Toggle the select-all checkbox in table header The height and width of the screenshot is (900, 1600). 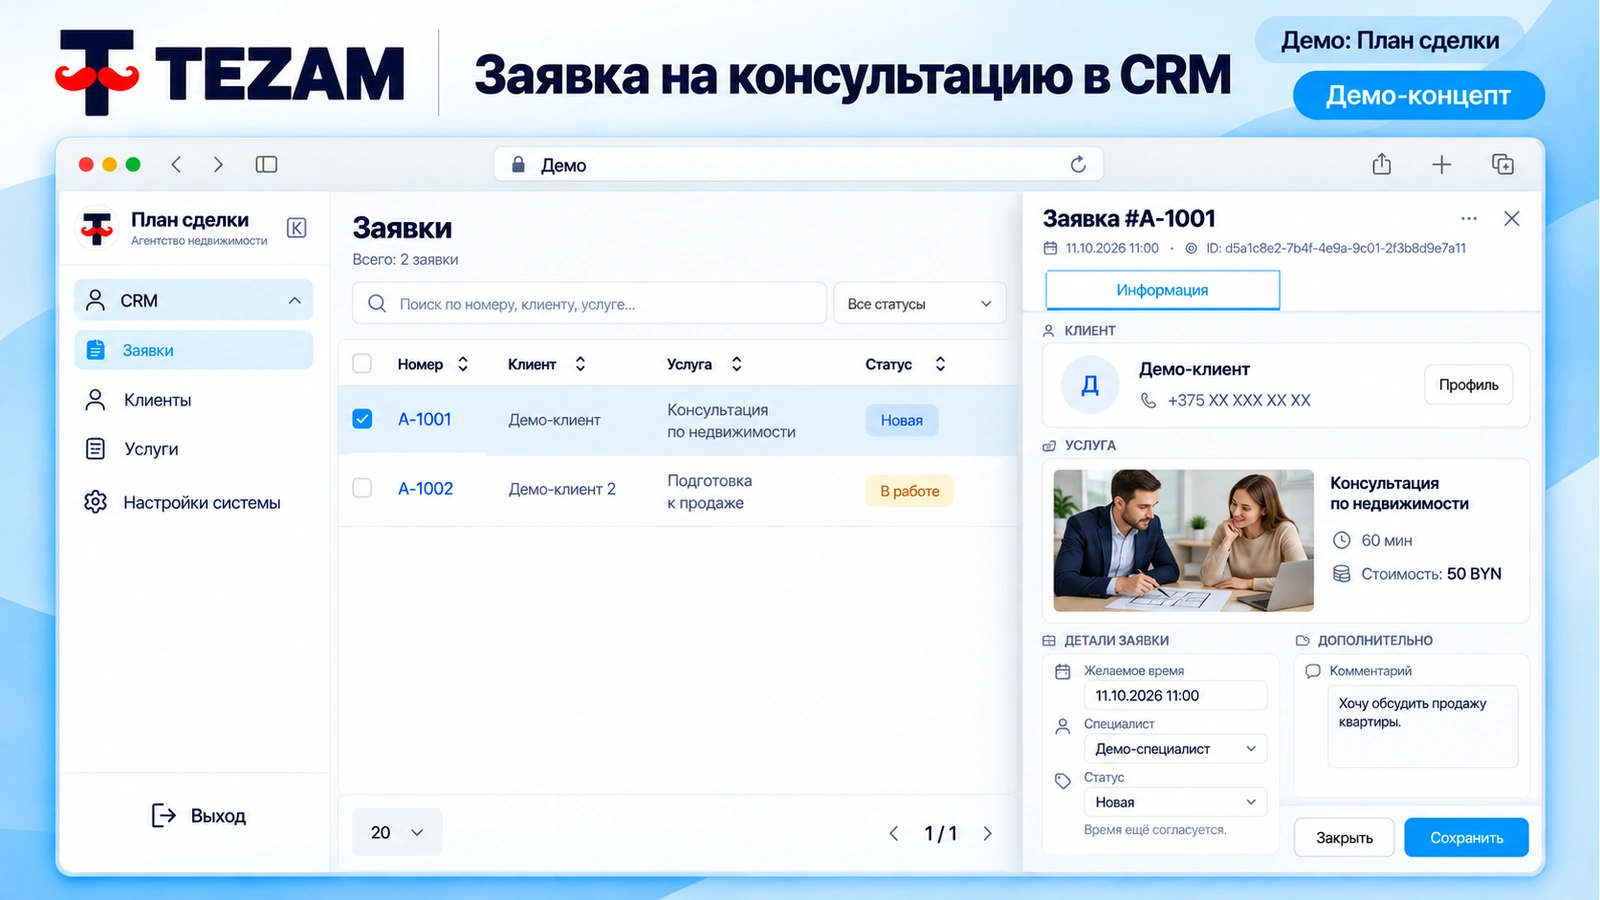click(x=362, y=364)
